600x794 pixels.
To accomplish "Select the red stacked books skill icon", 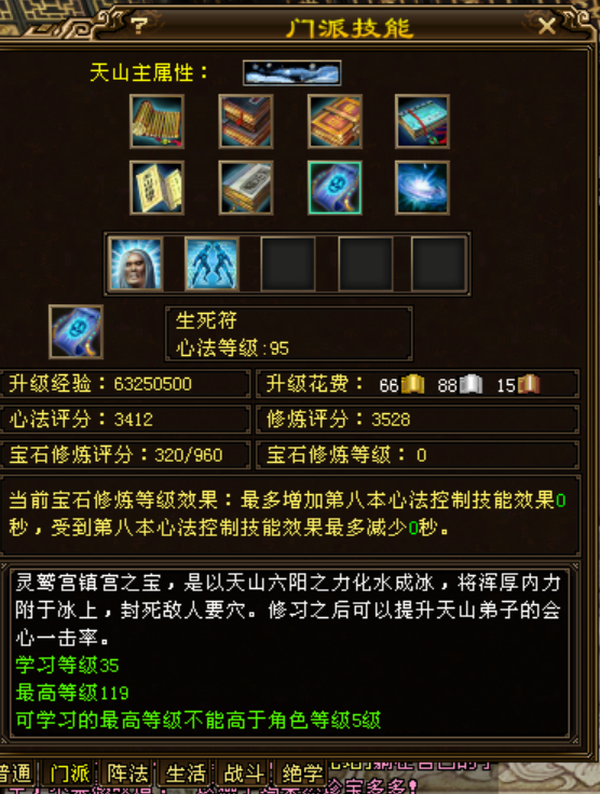I will pyautogui.click(x=246, y=122).
